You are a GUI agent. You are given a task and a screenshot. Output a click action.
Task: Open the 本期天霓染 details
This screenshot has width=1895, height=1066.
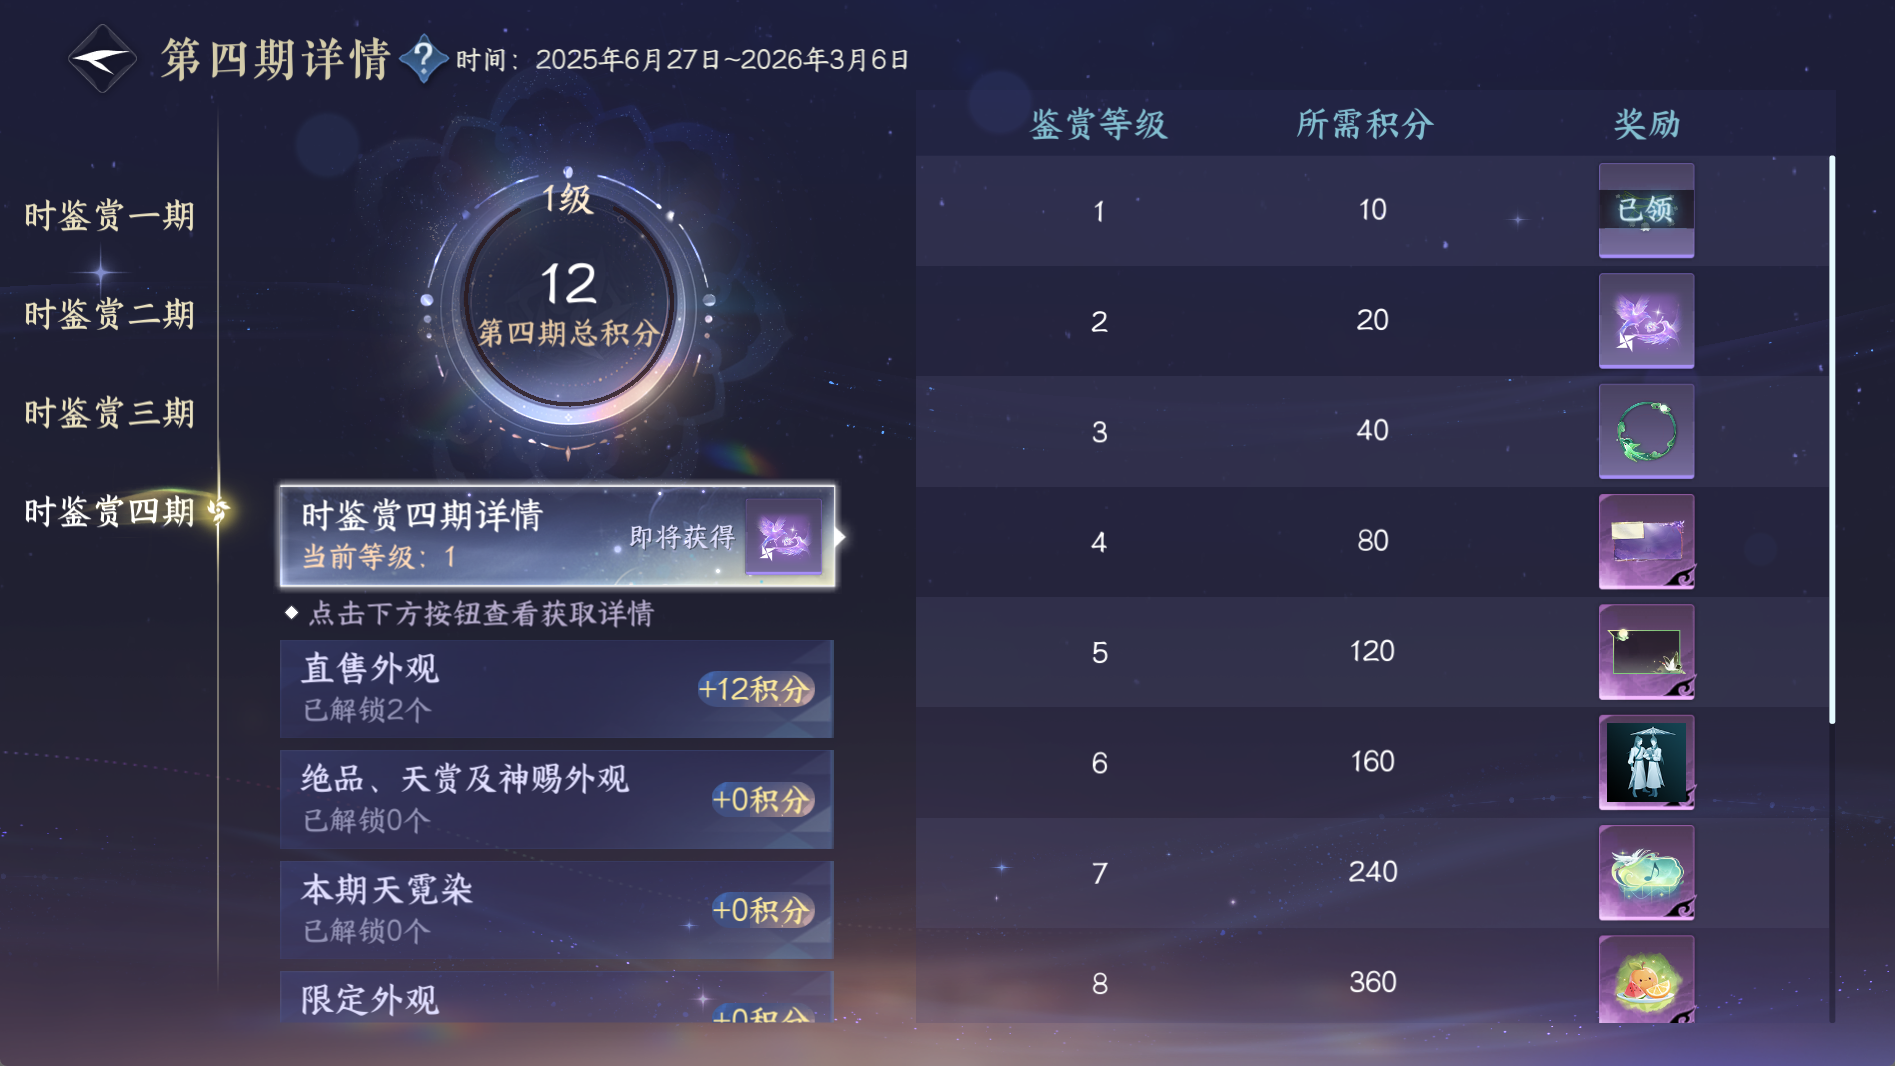click(556, 909)
